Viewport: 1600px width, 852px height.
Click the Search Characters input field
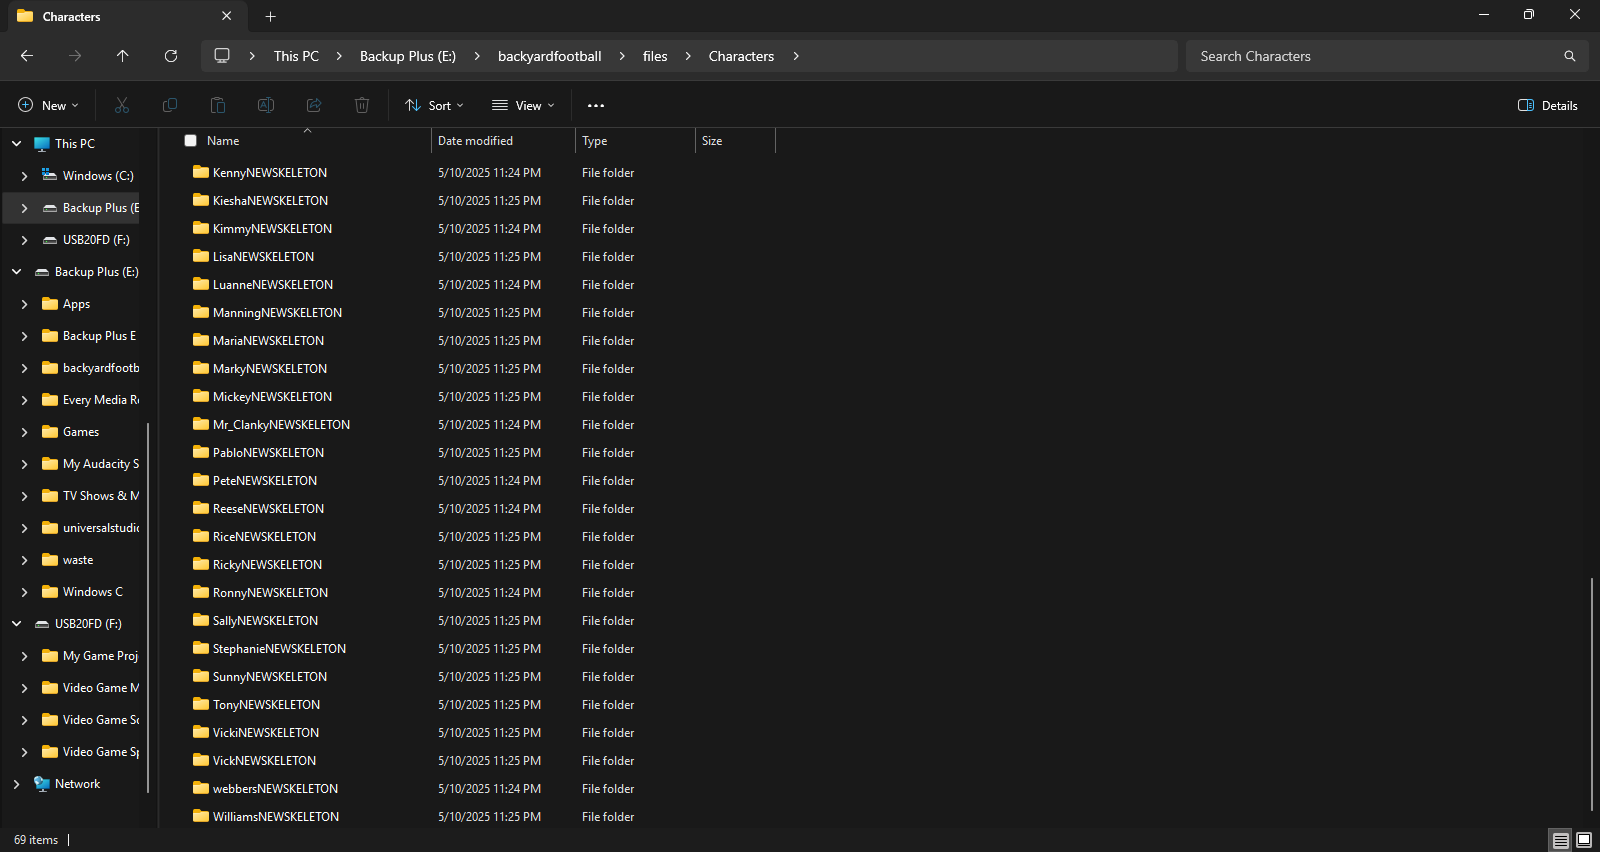pos(1375,56)
